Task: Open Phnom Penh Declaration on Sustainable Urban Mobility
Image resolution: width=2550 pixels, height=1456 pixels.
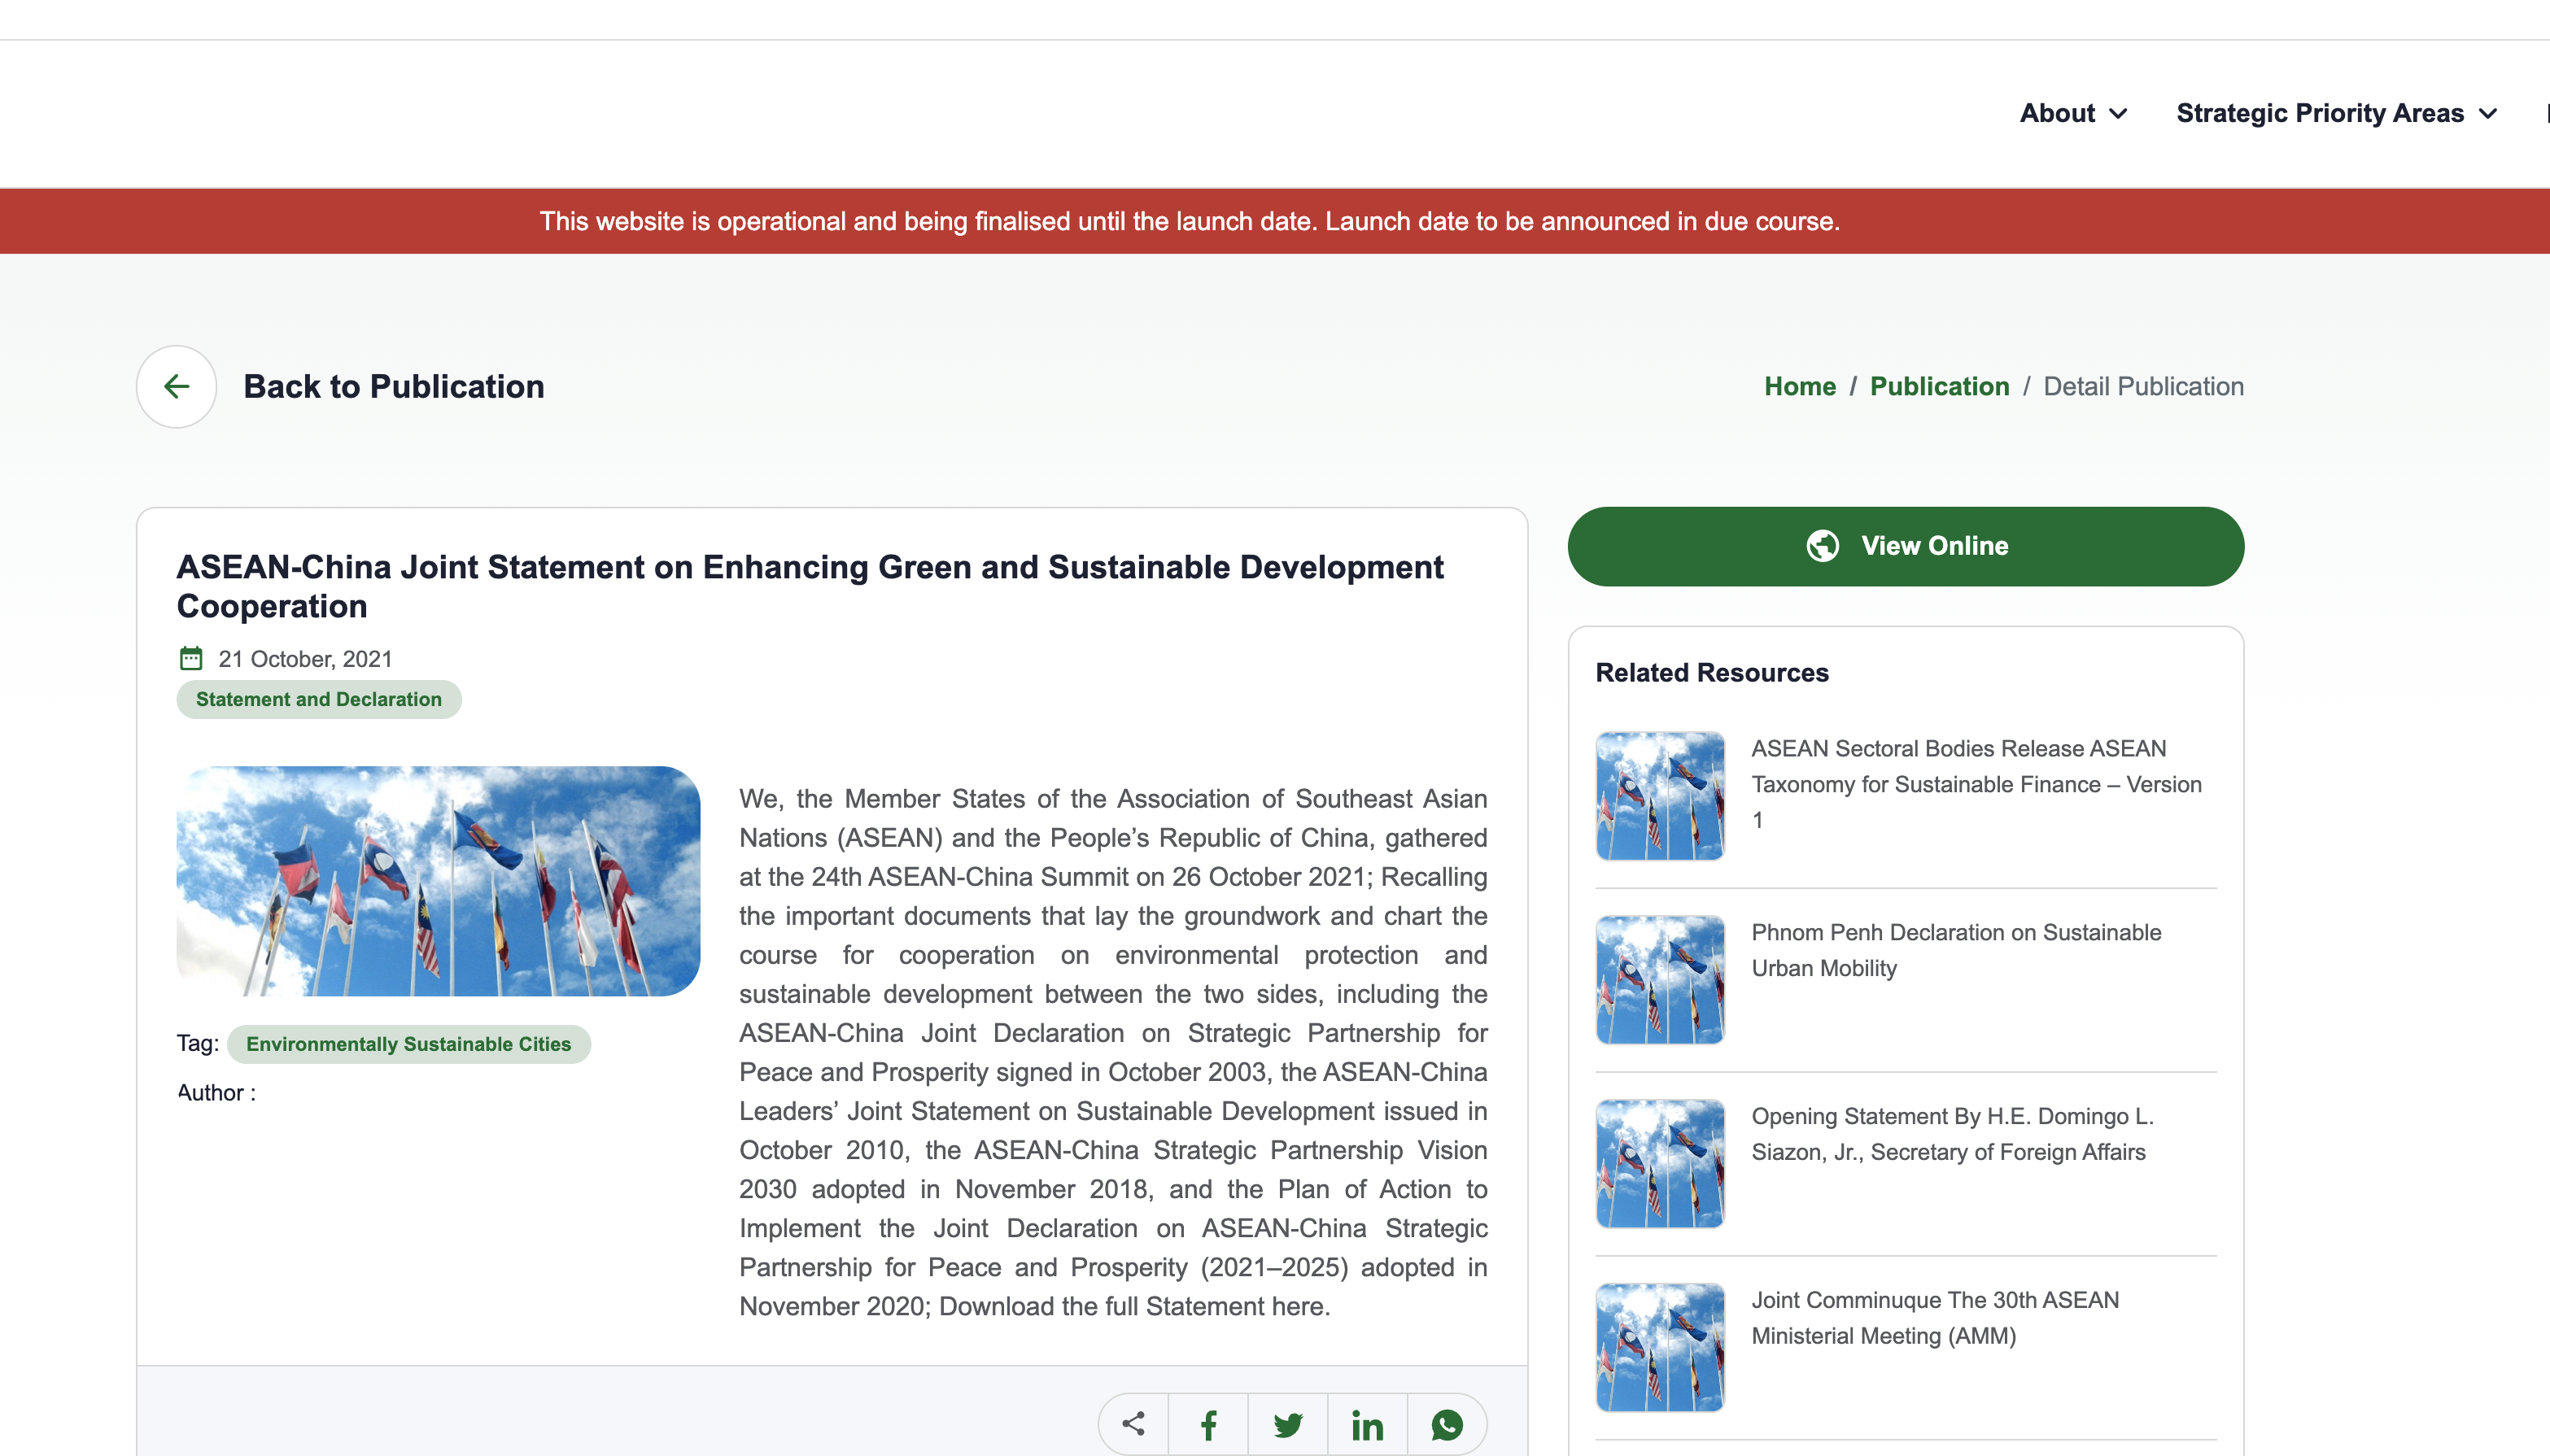Action: pos(1956,950)
